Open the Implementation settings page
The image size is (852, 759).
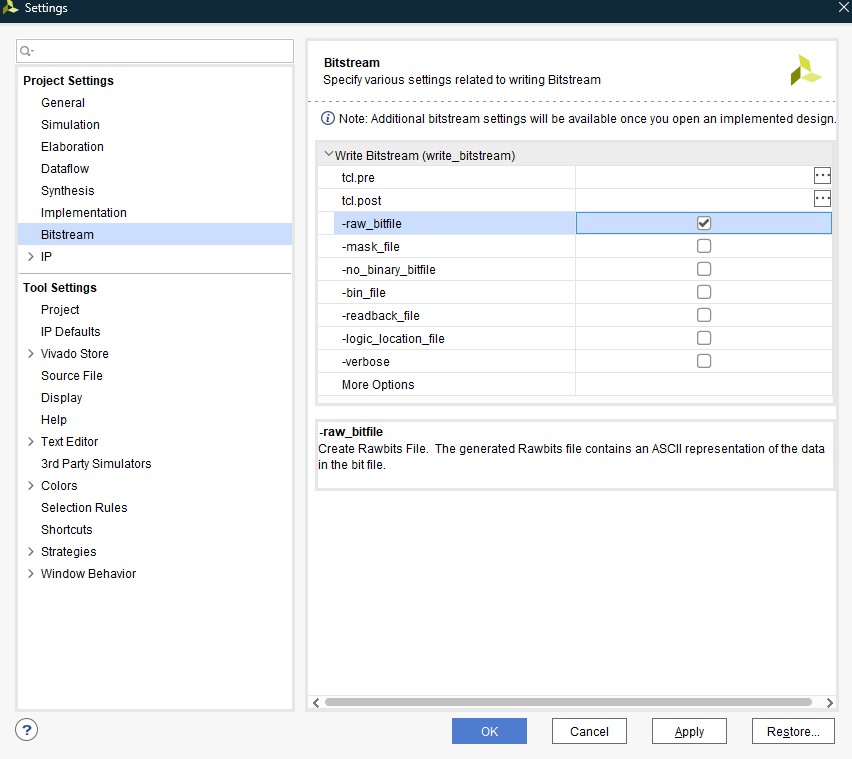[x=84, y=213]
